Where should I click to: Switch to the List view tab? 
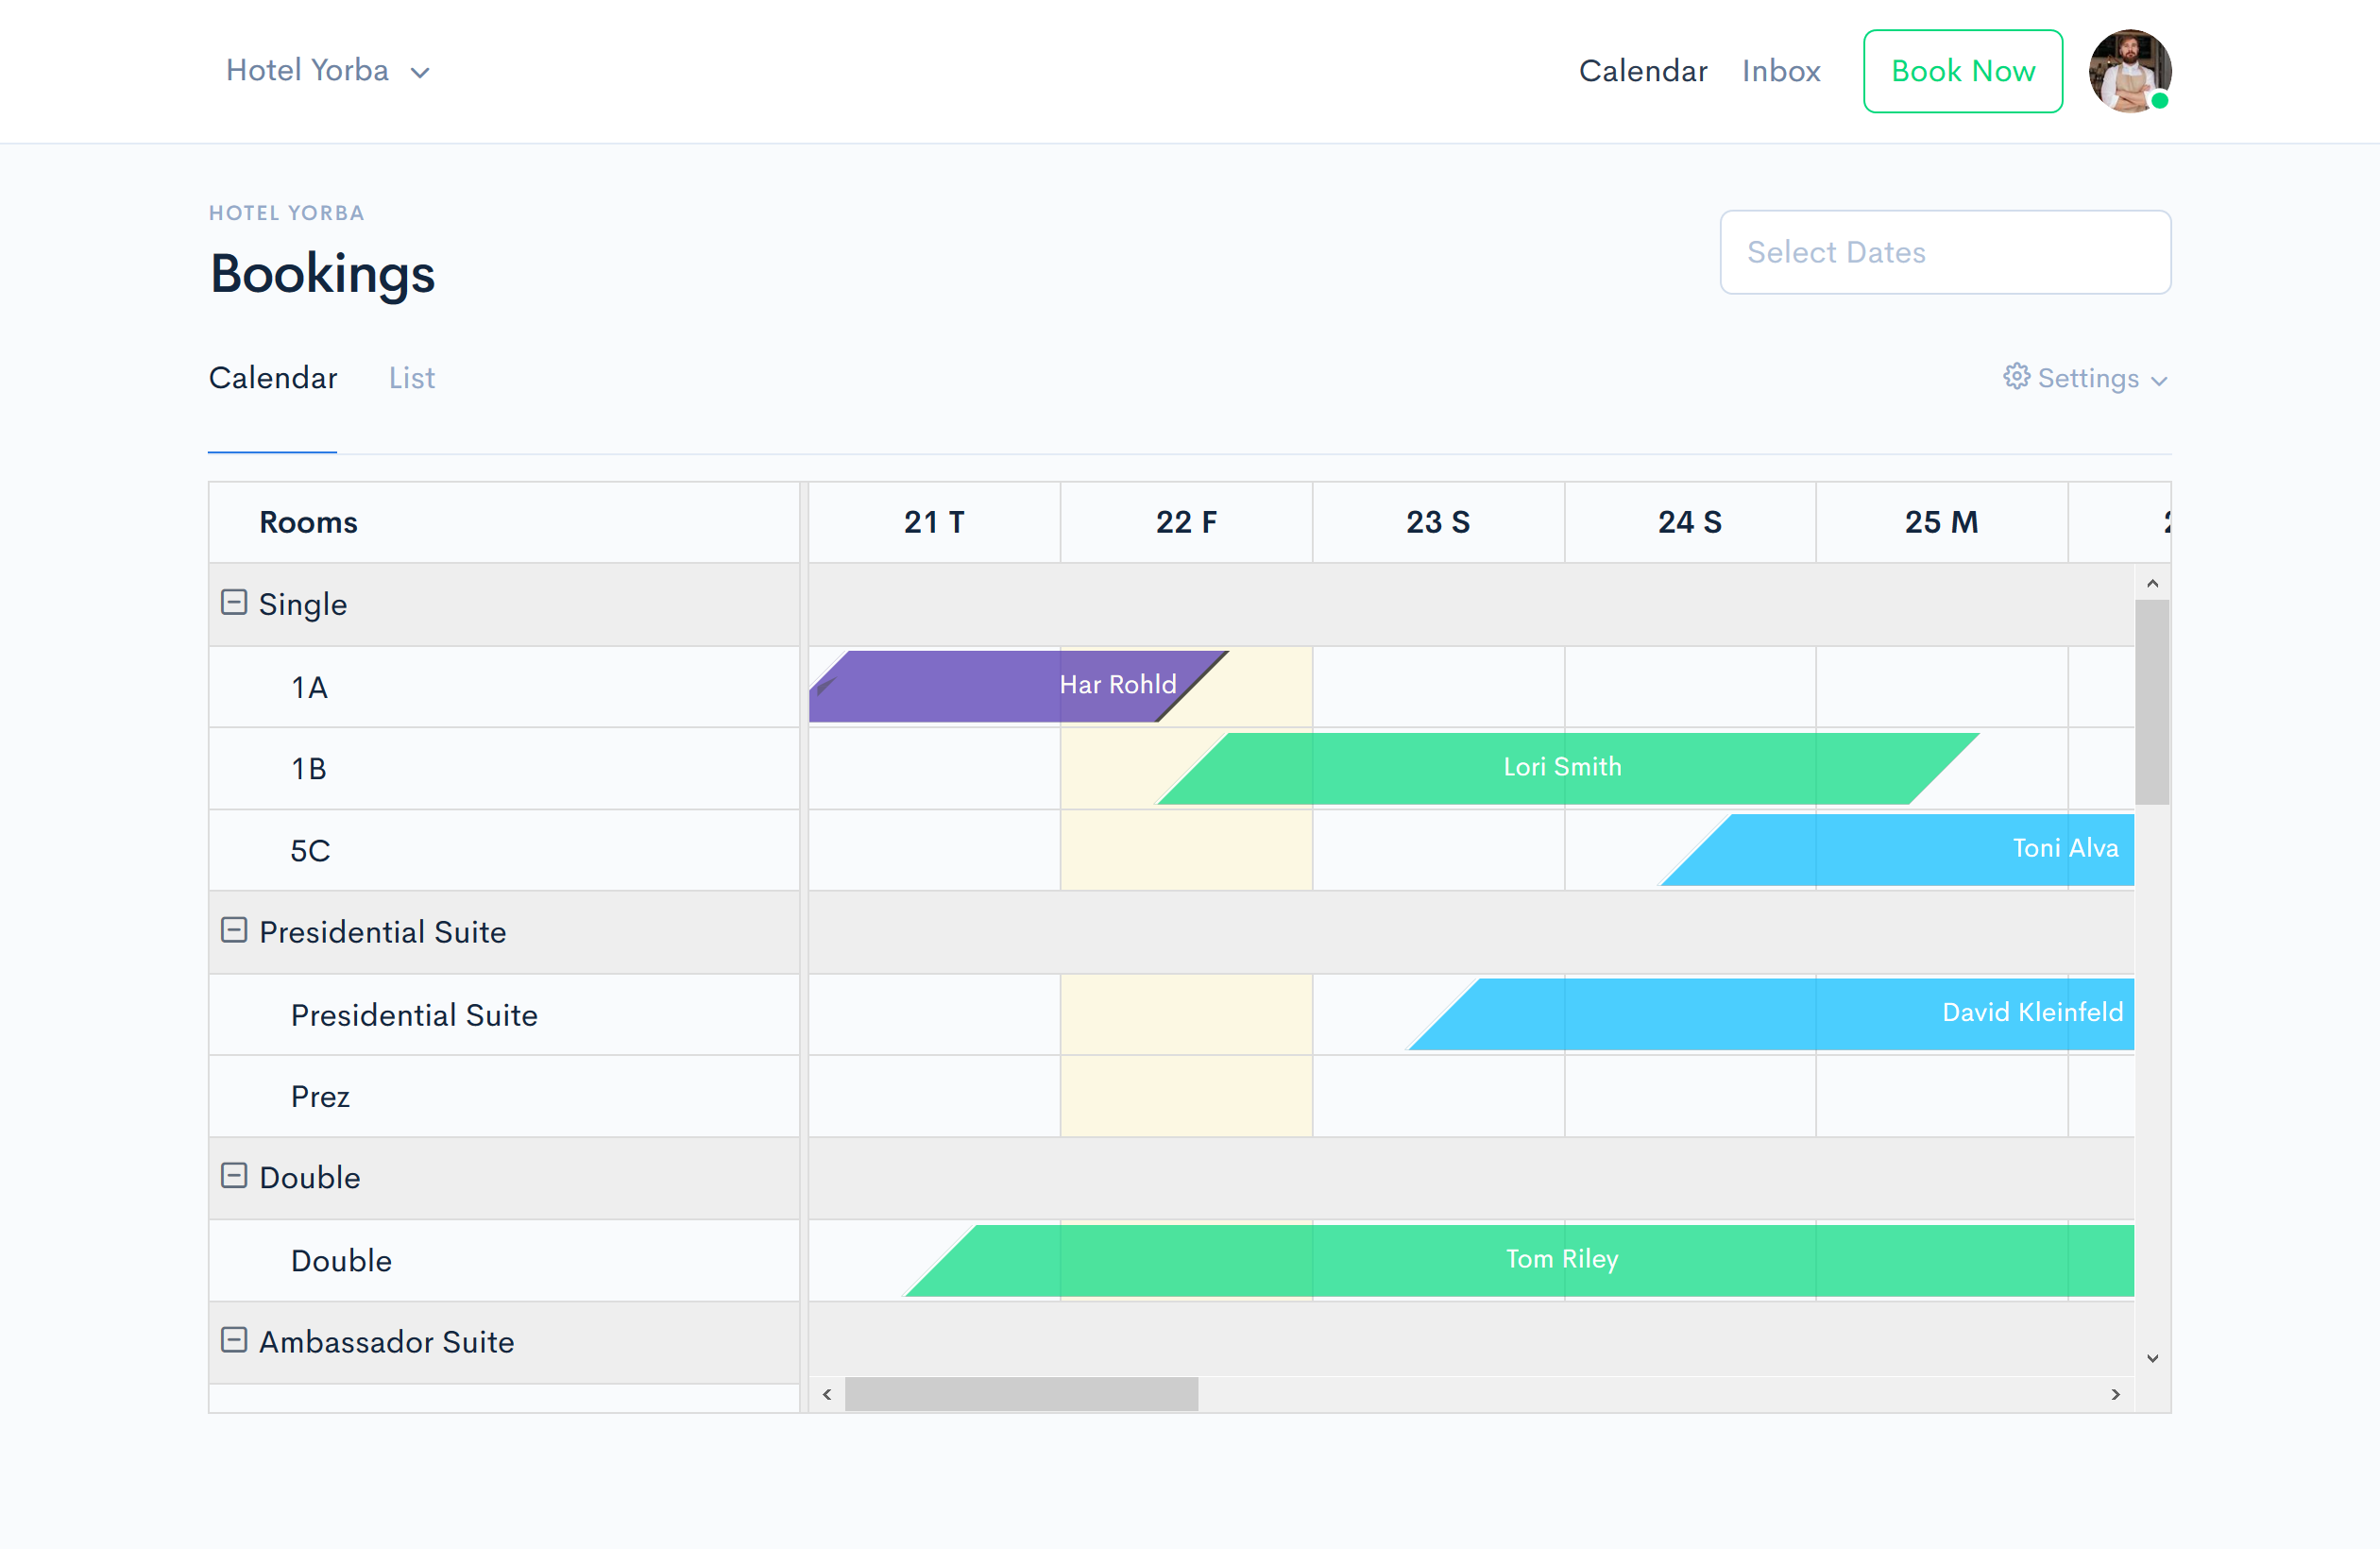coord(411,378)
